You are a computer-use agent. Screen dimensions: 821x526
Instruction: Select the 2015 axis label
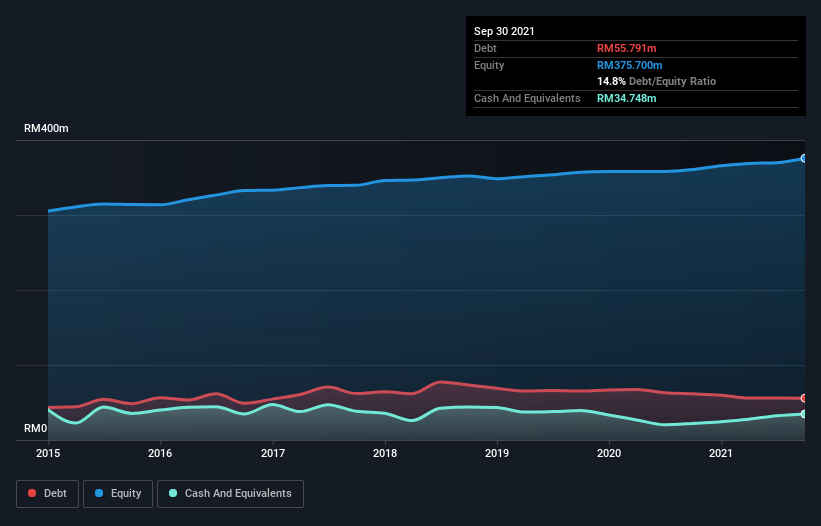(x=48, y=453)
